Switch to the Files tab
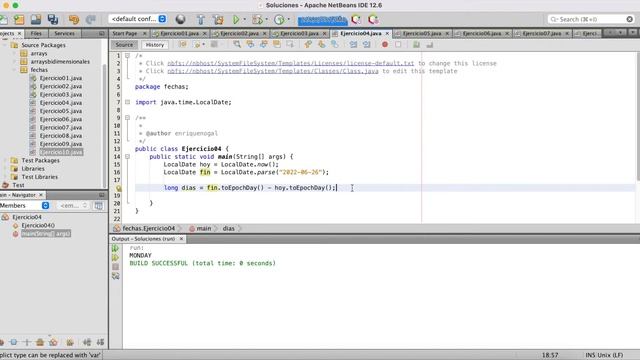The image size is (640, 360). coord(36,33)
